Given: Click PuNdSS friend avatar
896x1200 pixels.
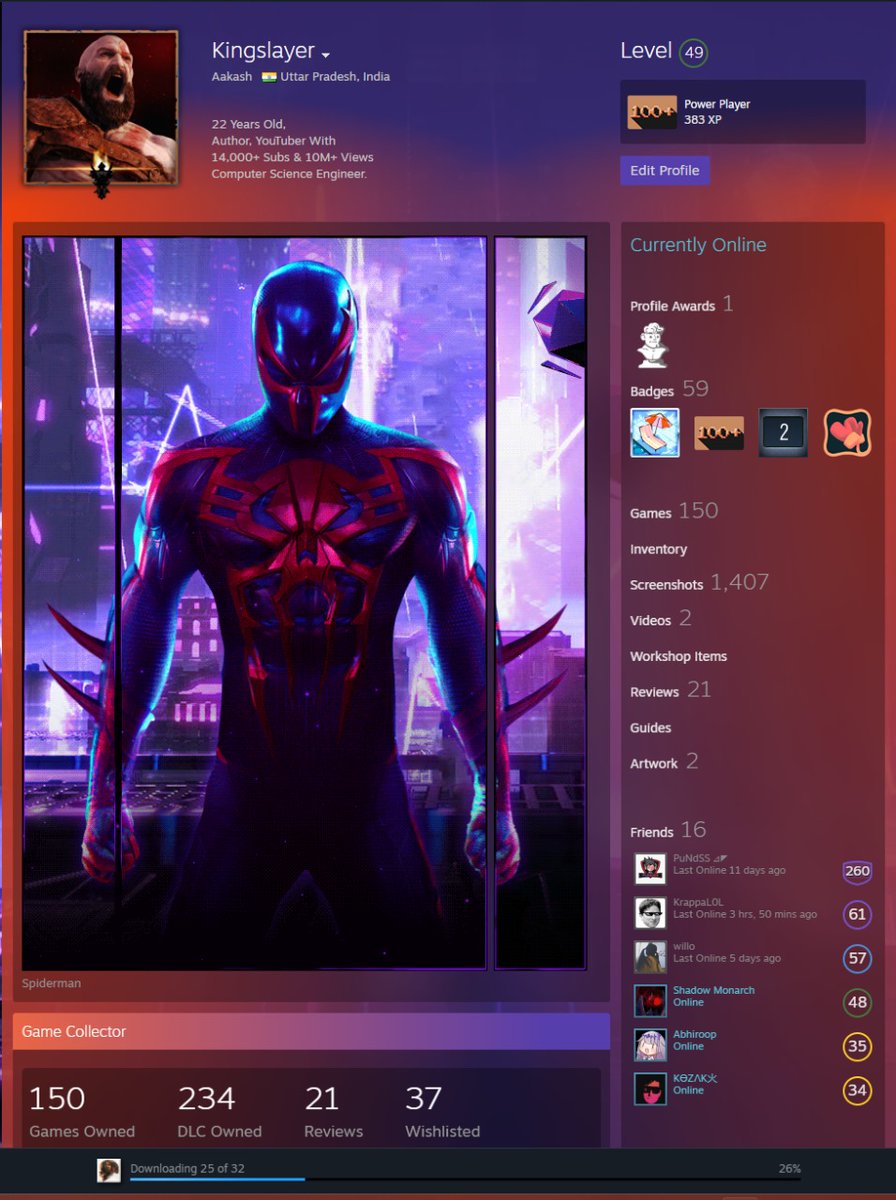Looking at the screenshot, I should [x=650, y=869].
